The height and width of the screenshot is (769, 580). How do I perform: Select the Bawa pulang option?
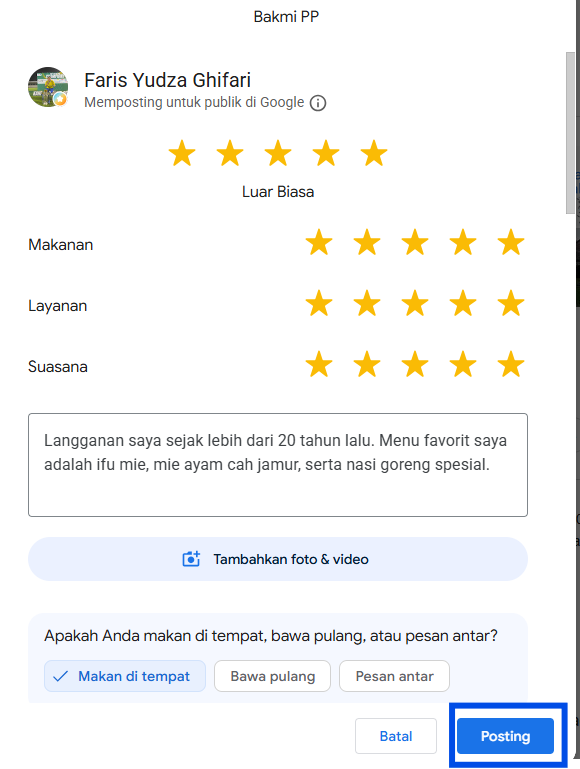(273, 676)
